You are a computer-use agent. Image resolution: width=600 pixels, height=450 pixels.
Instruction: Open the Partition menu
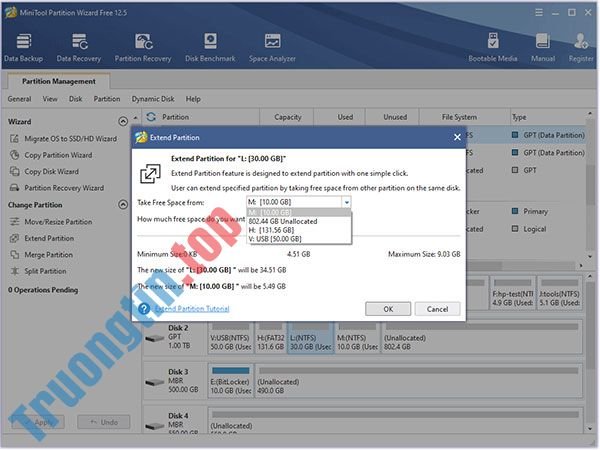click(107, 99)
